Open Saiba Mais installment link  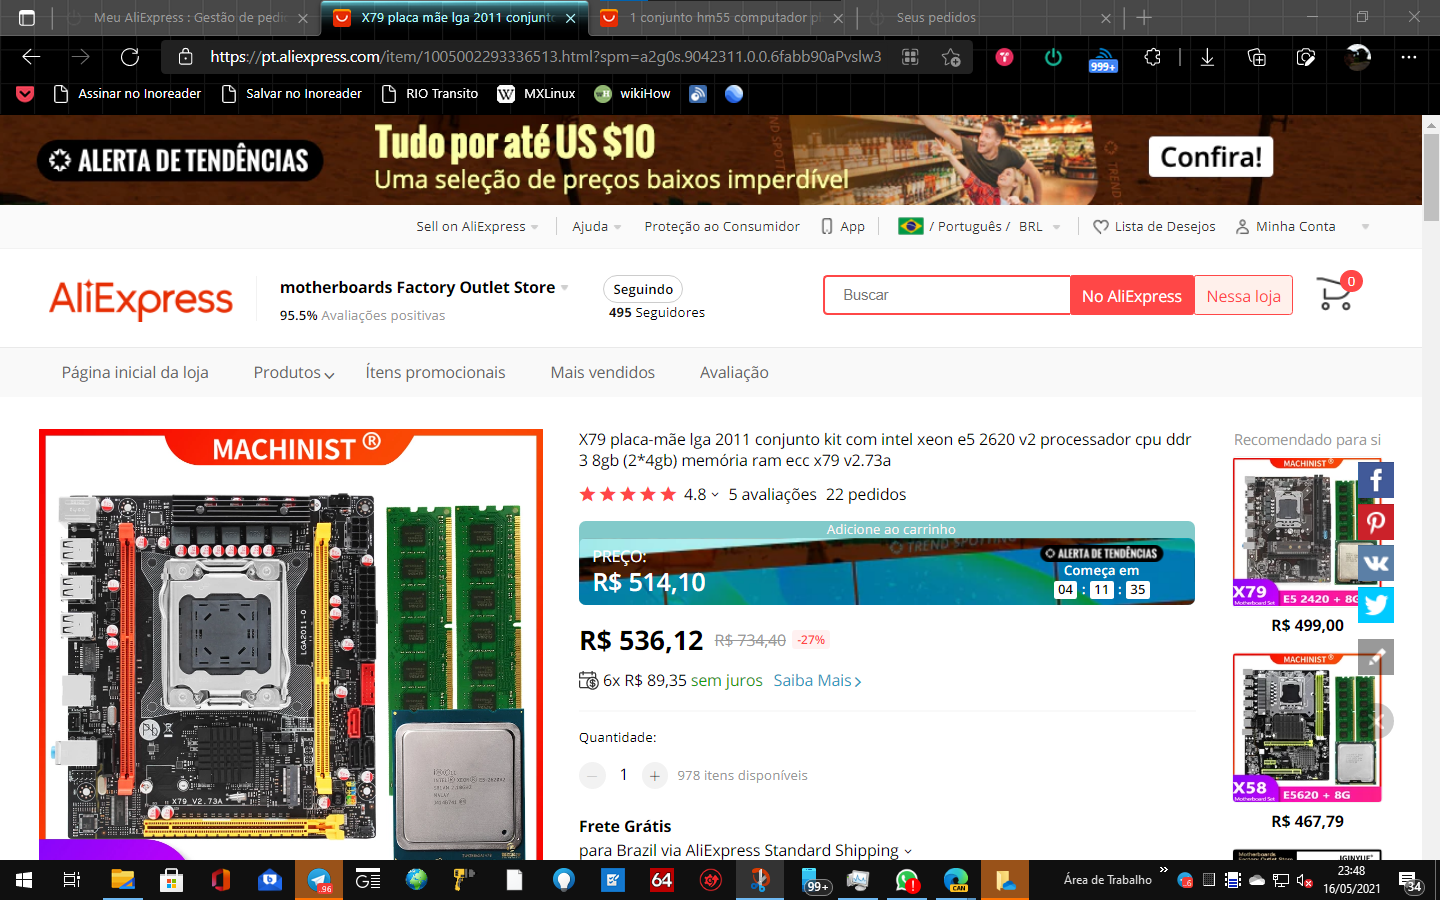click(x=817, y=681)
